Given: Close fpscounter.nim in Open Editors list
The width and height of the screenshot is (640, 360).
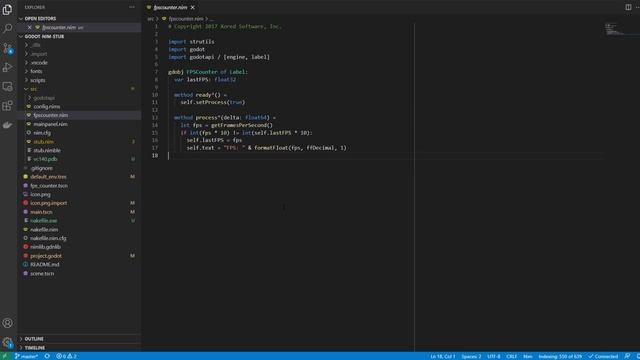Looking at the screenshot, I should (x=29, y=27).
